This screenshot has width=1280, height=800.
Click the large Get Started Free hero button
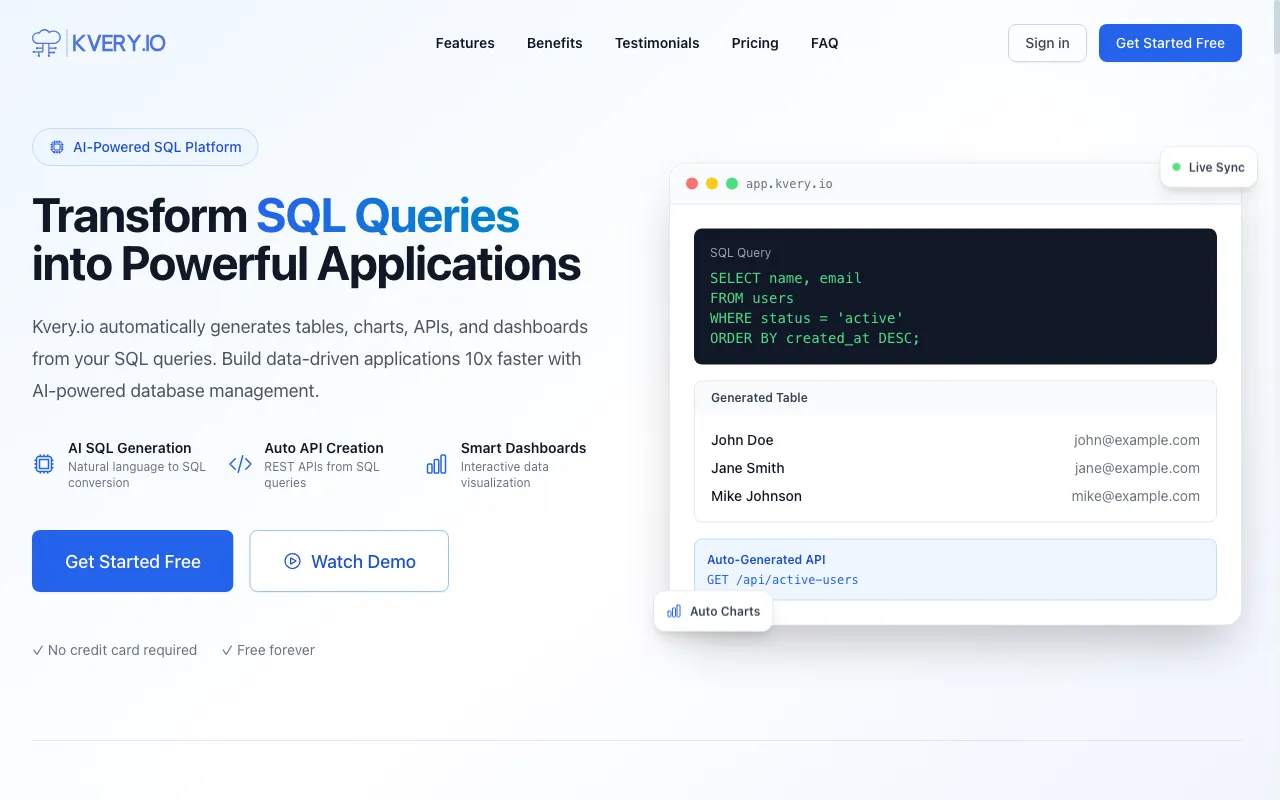point(133,561)
